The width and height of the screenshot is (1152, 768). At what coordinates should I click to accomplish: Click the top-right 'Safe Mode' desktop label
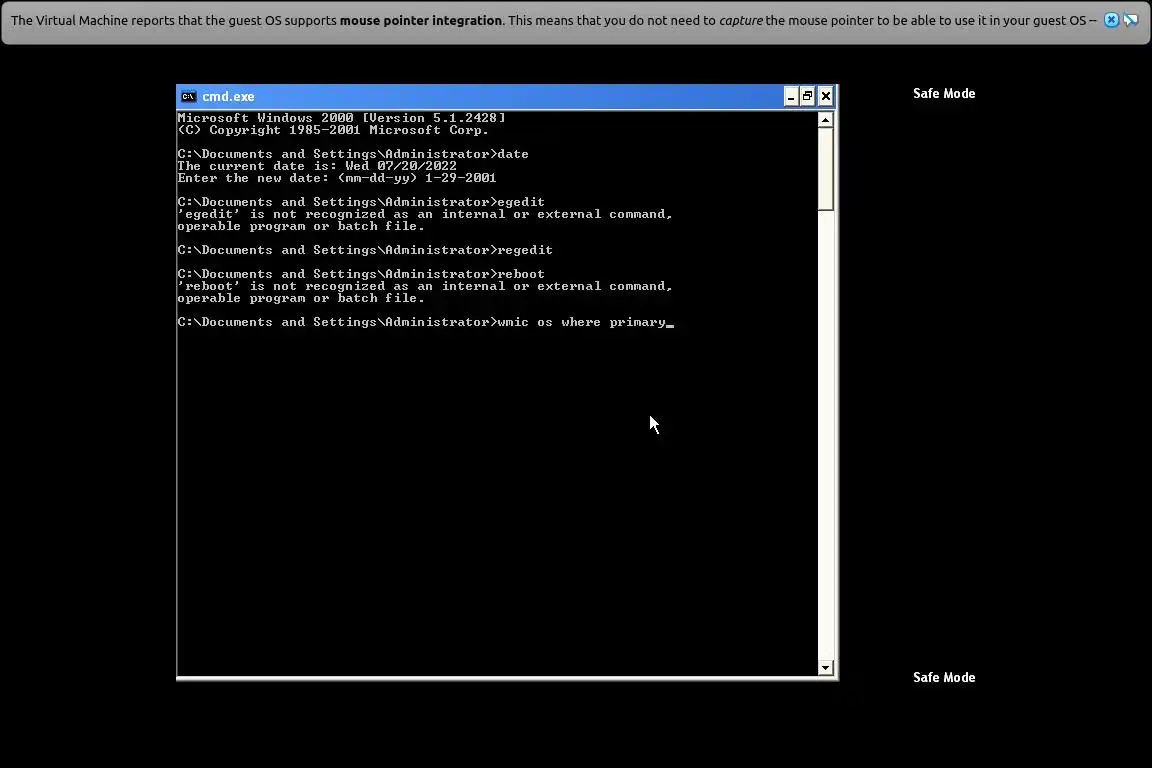(x=944, y=93)
